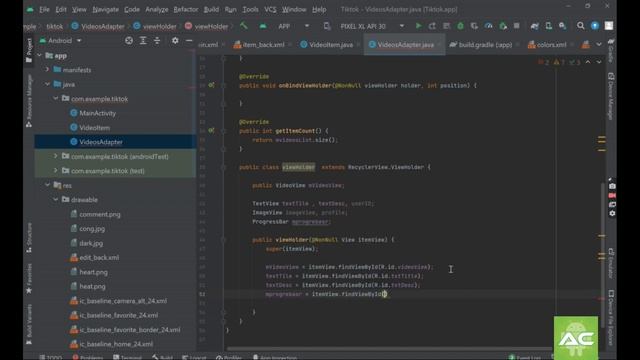Open the Navigate menu
The image size is (640, 360).
105,9
